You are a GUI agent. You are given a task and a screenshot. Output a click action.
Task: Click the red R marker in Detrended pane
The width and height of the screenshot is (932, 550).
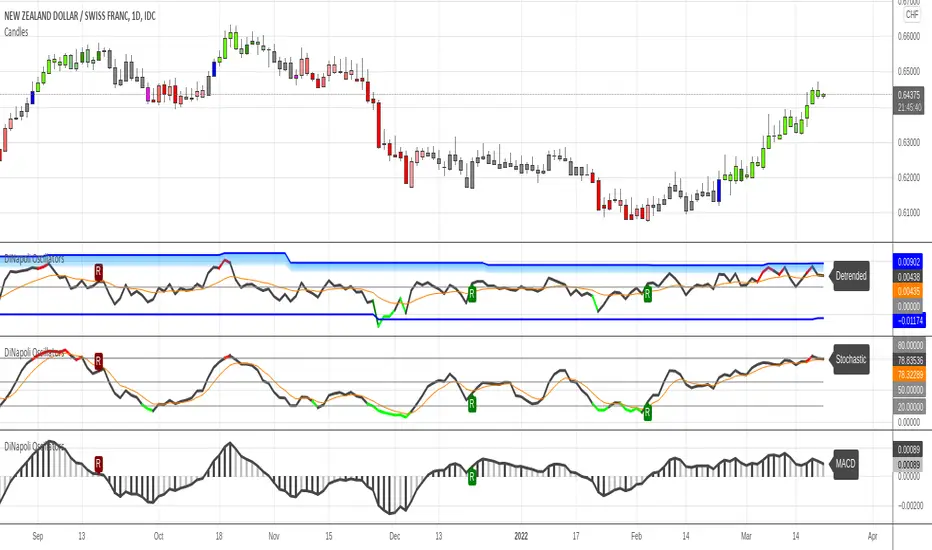pyautogui.click(x=98, y=271)
